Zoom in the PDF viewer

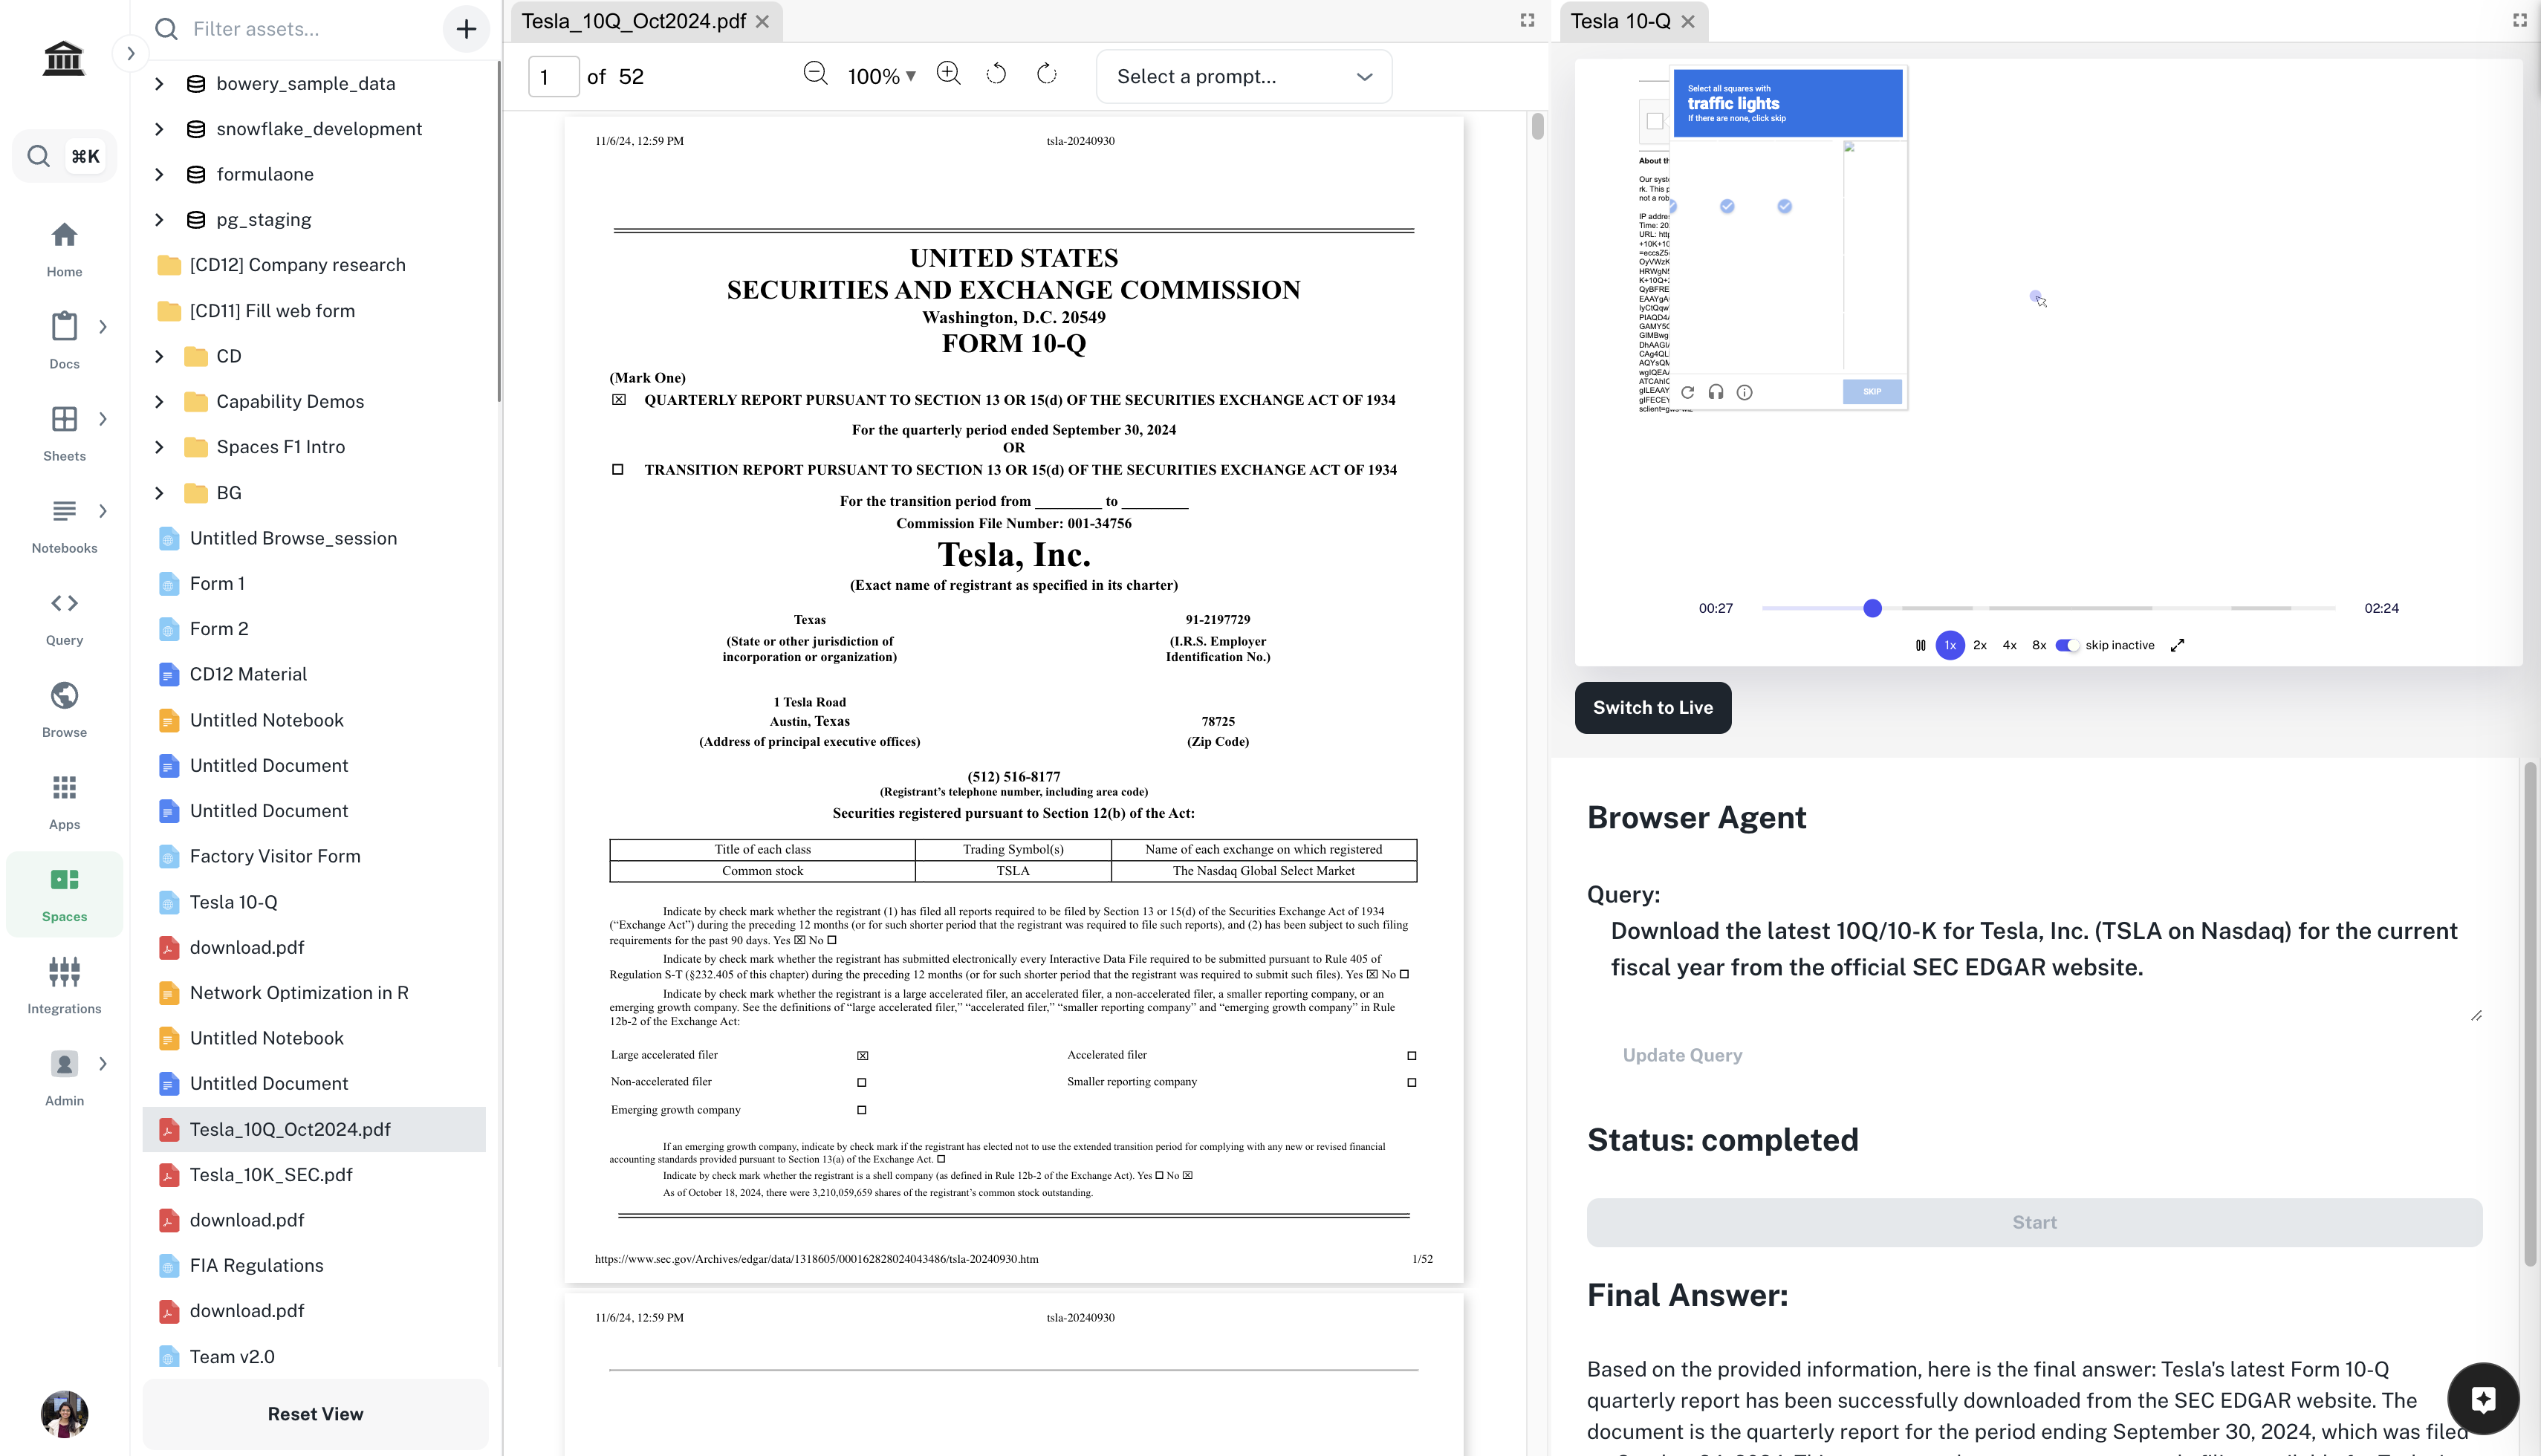(x=948, y=74)
